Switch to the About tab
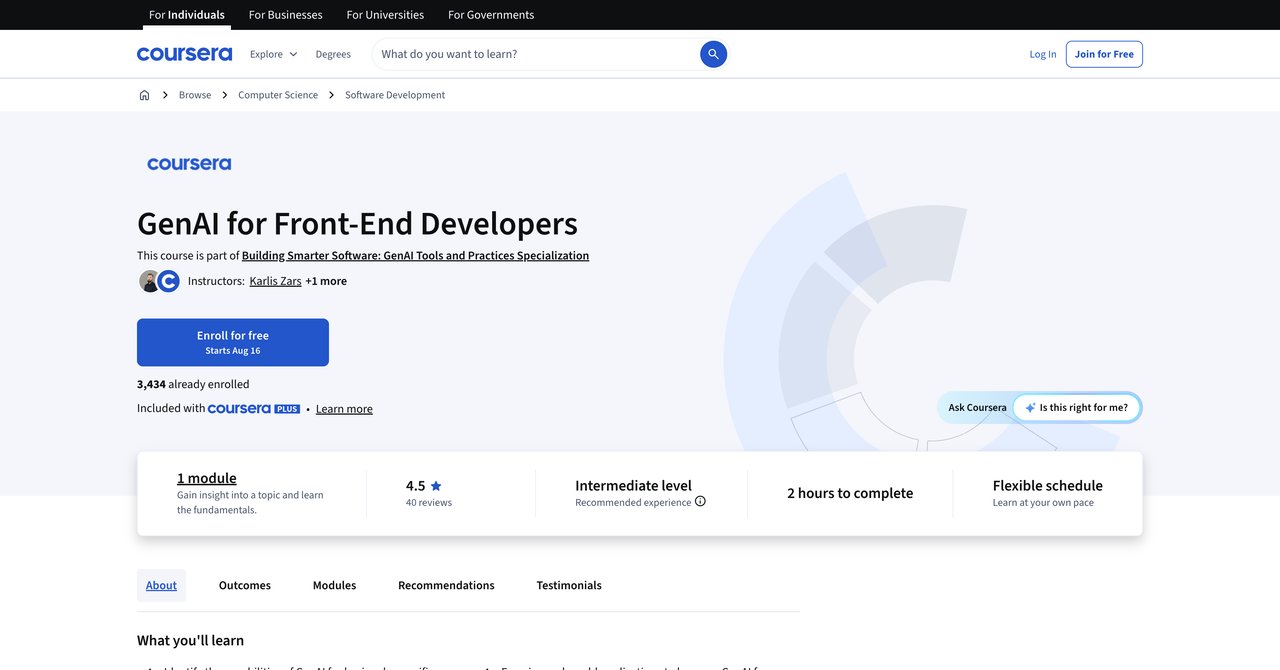This screenshot has height=670, width=1280. pos(161,586)
